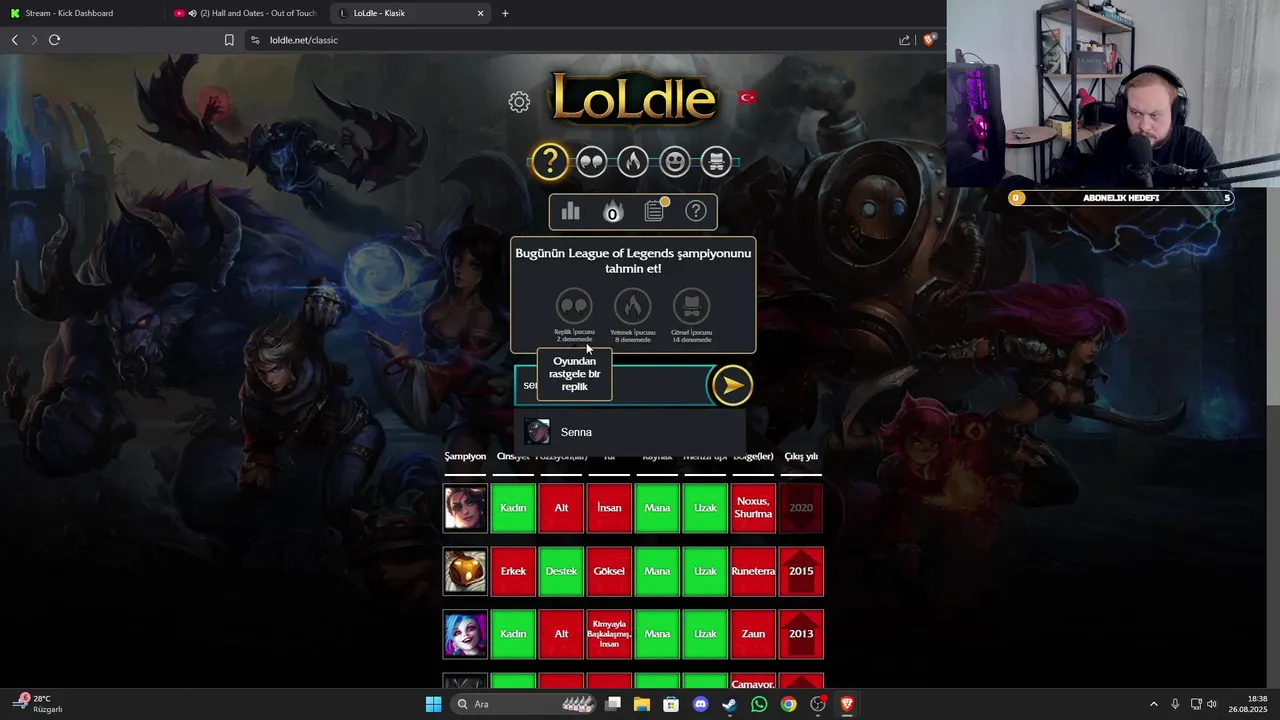
Task: Click the Zaun region cell
Action: [x=753, y=634]
